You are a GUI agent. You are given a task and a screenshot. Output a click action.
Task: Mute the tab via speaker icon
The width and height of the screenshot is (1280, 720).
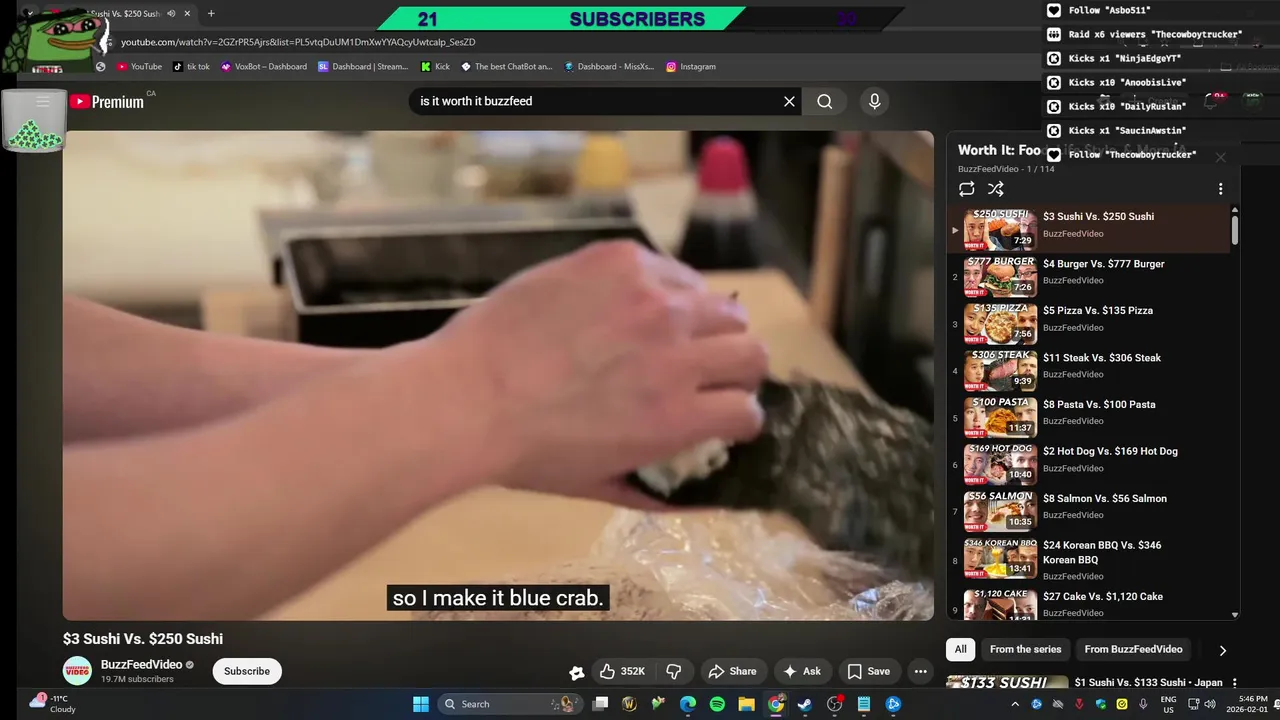(171, 13)
